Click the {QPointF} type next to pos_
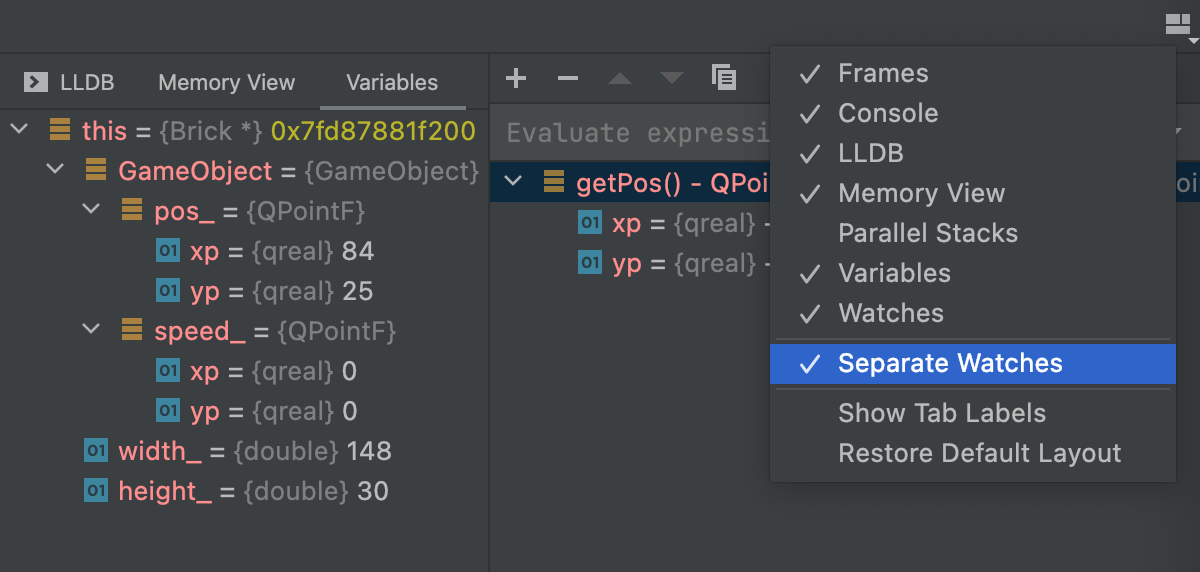This screenshot has height=572, width=1200. pos(308,212)
